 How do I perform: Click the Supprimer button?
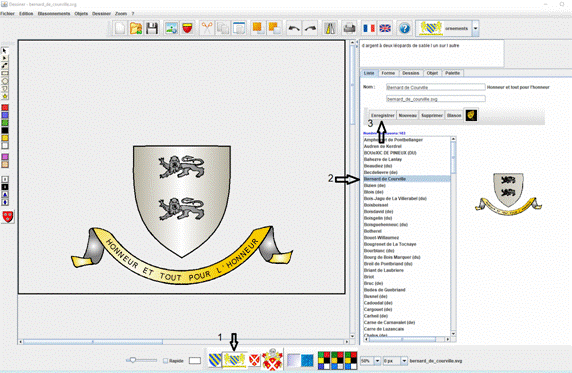[432, 115]
